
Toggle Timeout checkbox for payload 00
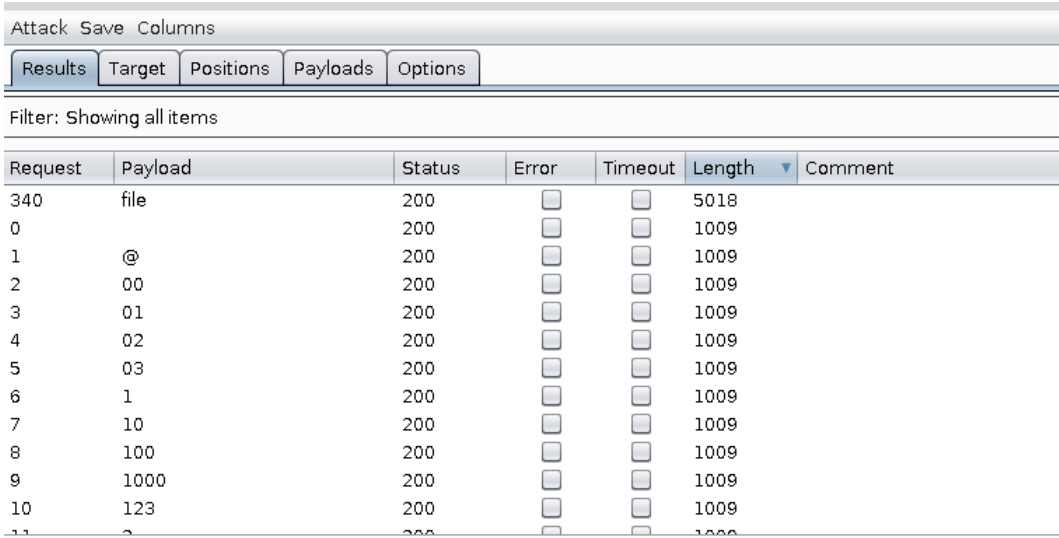click(641, 284)
